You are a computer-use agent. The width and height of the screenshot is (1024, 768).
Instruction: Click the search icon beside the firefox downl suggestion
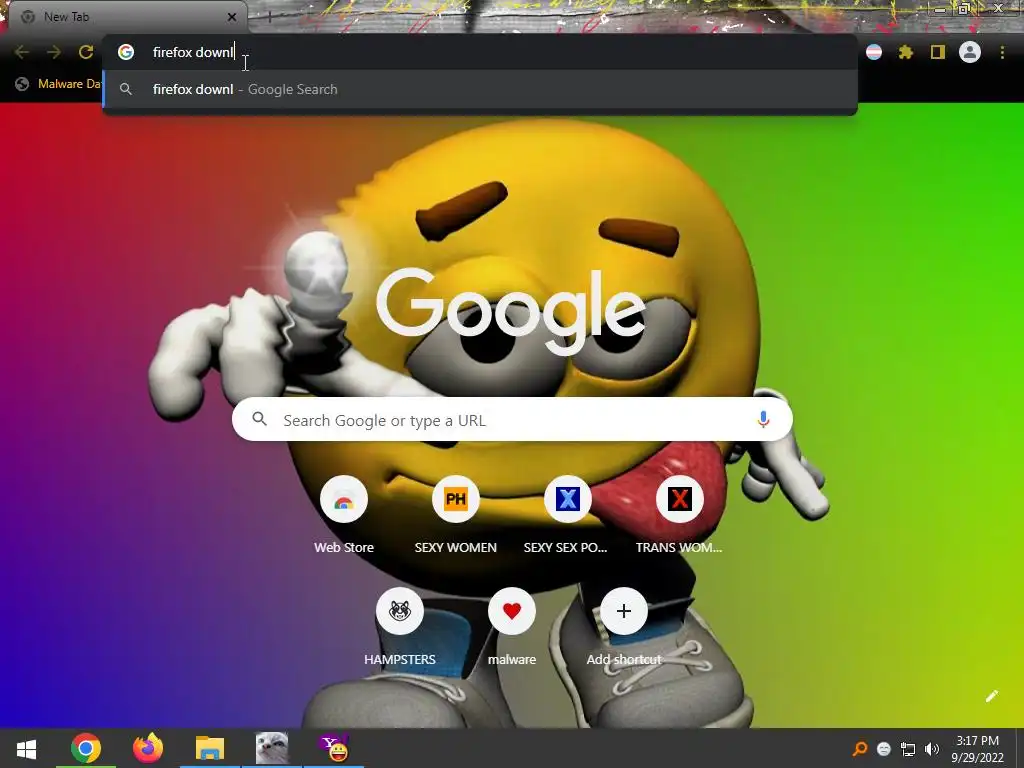click(x=126, y=89)
